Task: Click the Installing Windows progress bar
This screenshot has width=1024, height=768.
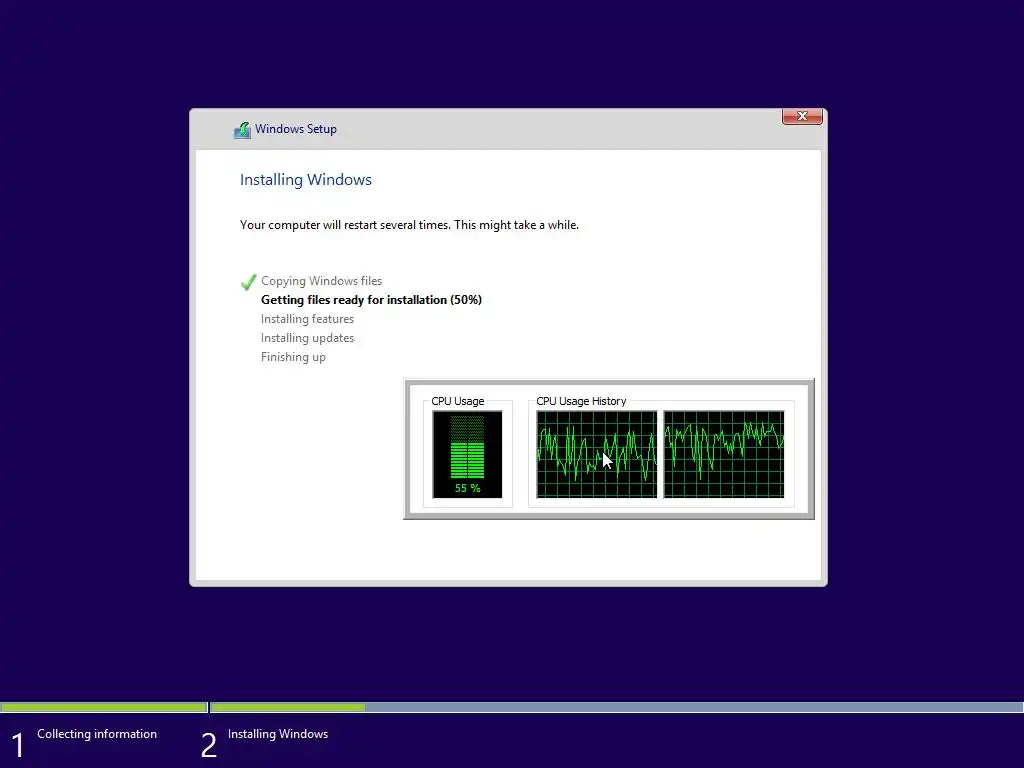Action: [x=616, y=707]
